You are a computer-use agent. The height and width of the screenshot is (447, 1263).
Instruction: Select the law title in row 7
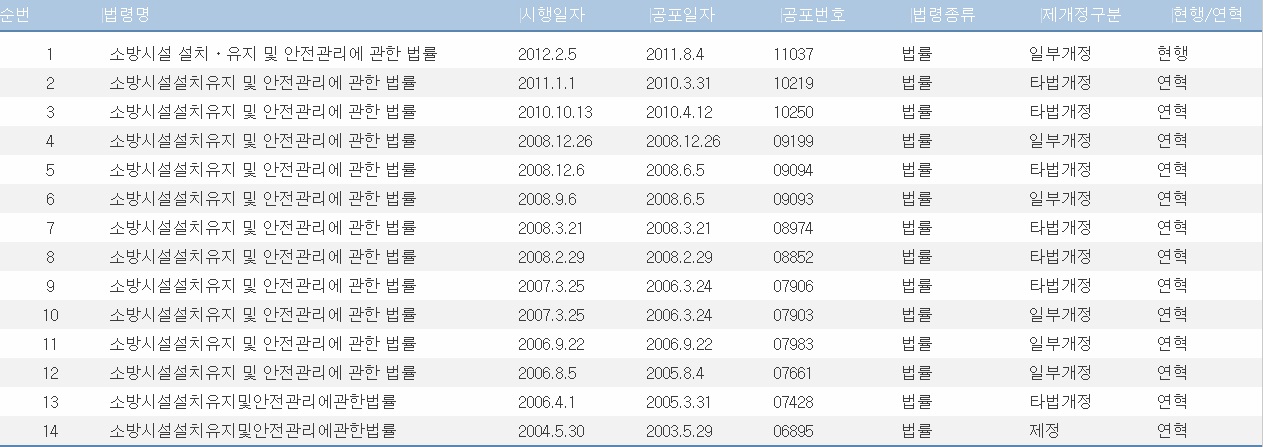click(x=262, y=228)
